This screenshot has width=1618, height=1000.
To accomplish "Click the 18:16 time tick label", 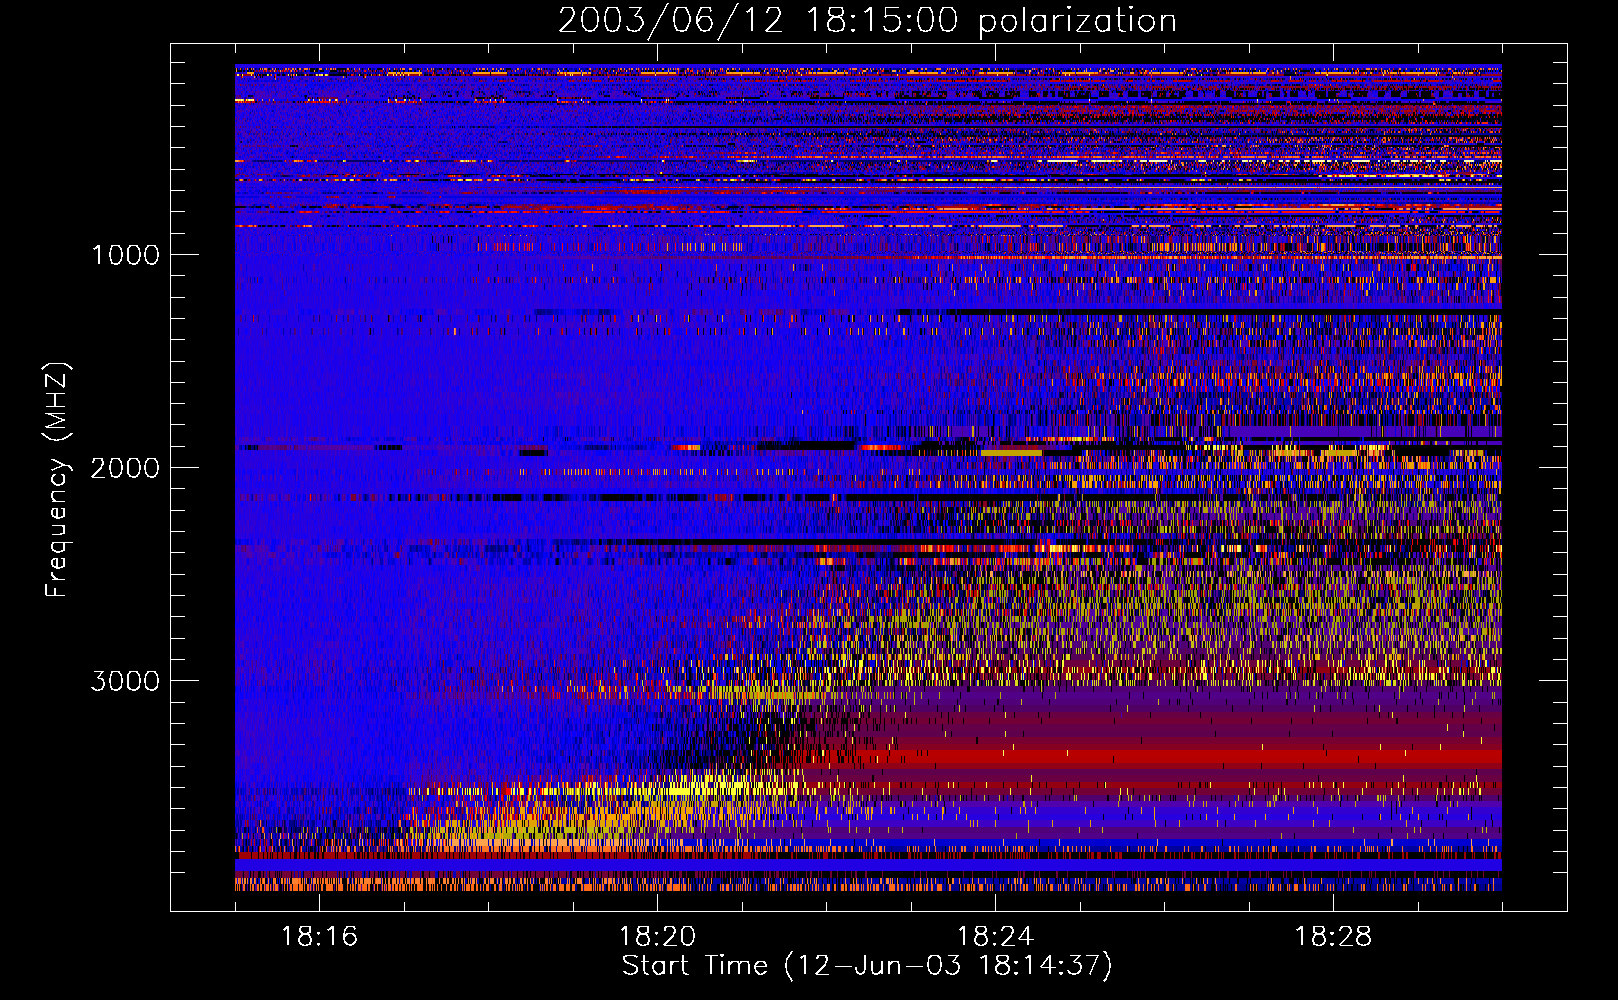I will pyautogui.click(x=319, y=937).
